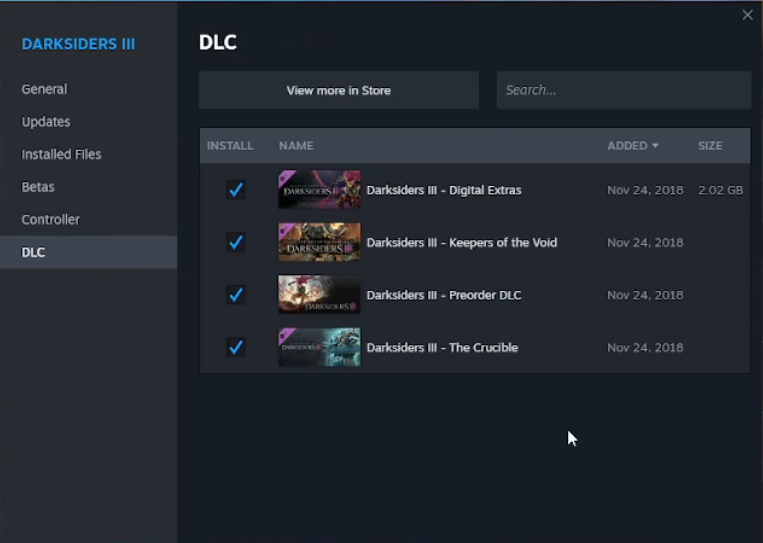Image resolution: width=763 pixels, height=543 pixels.
Task: Click 'Darksiders III - Digital Extras' name
Action: point(444,190)
